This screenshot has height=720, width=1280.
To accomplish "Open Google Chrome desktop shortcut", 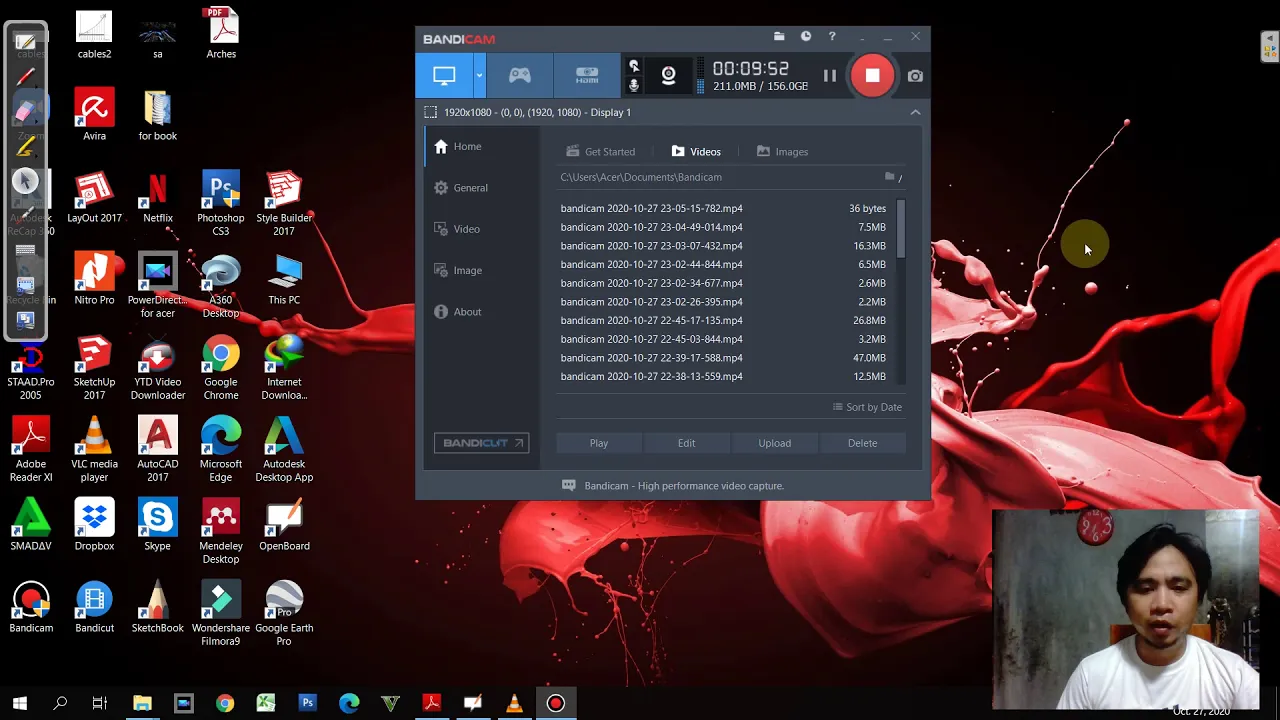I will (x=220, y=368).
